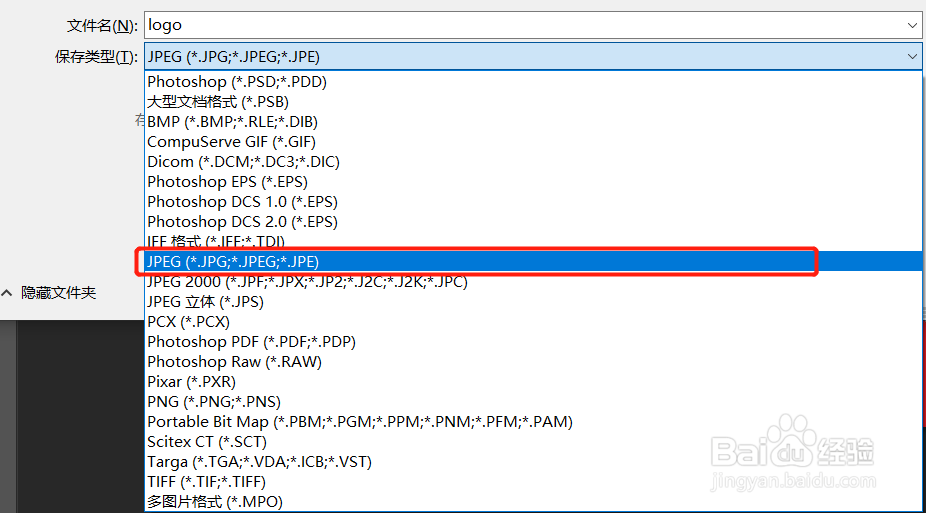Pick Photoshop Raw (*.RAW) format

click(533, 362)
